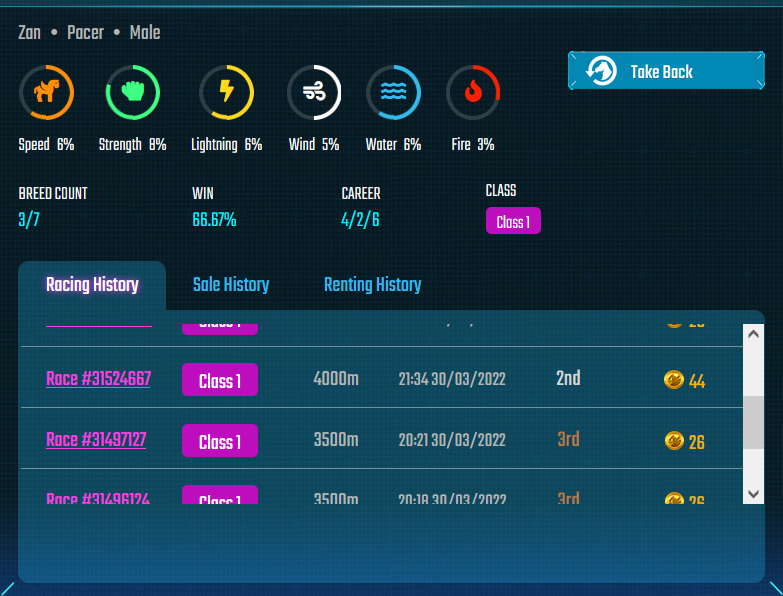Screen dimensions: 783x596
Task: Click the Speed 6% label
Action: coord(46,145)
